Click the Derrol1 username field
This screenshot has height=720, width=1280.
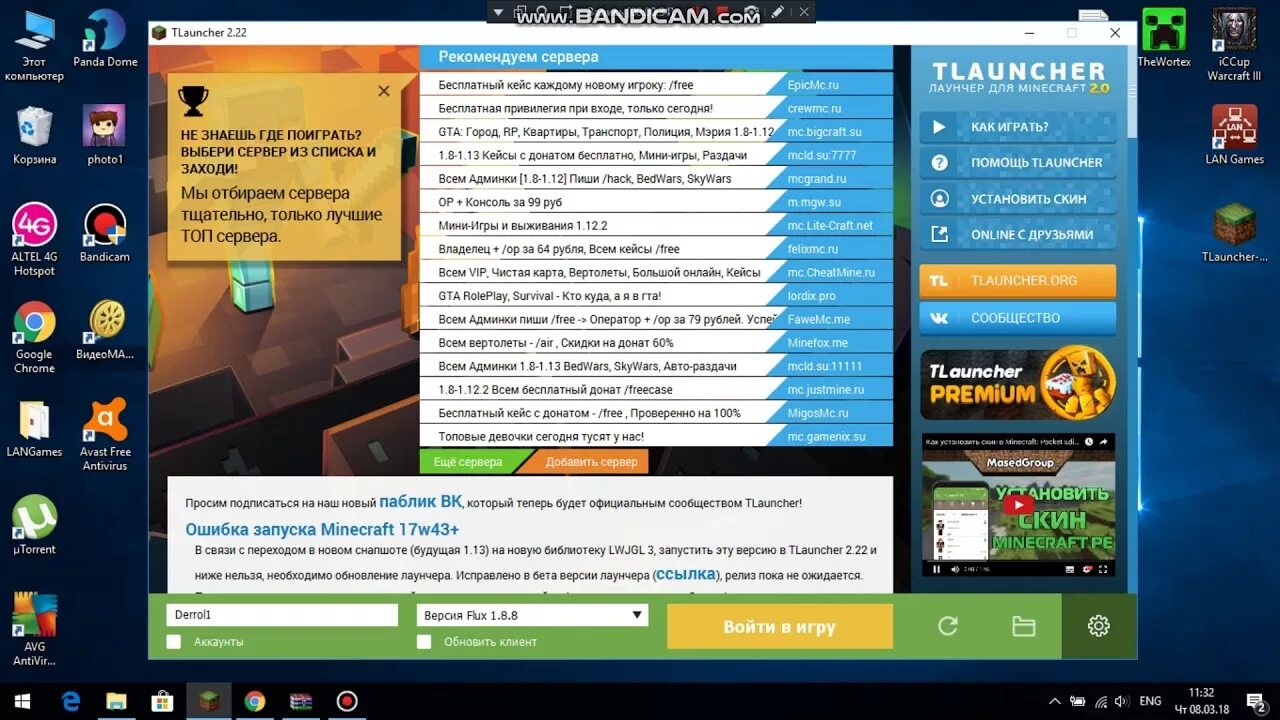[282, 615]
